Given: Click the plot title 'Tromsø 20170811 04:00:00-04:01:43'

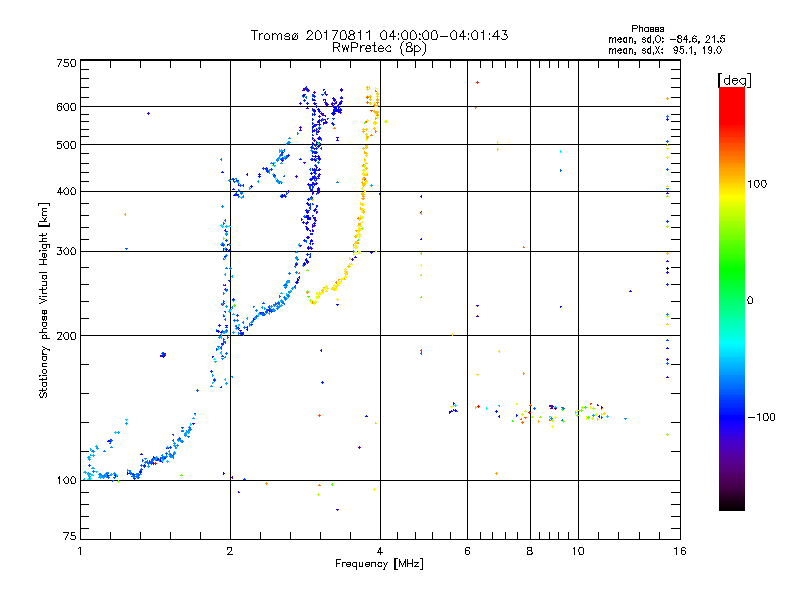Looking at the screenshot, I should (379, 35).
